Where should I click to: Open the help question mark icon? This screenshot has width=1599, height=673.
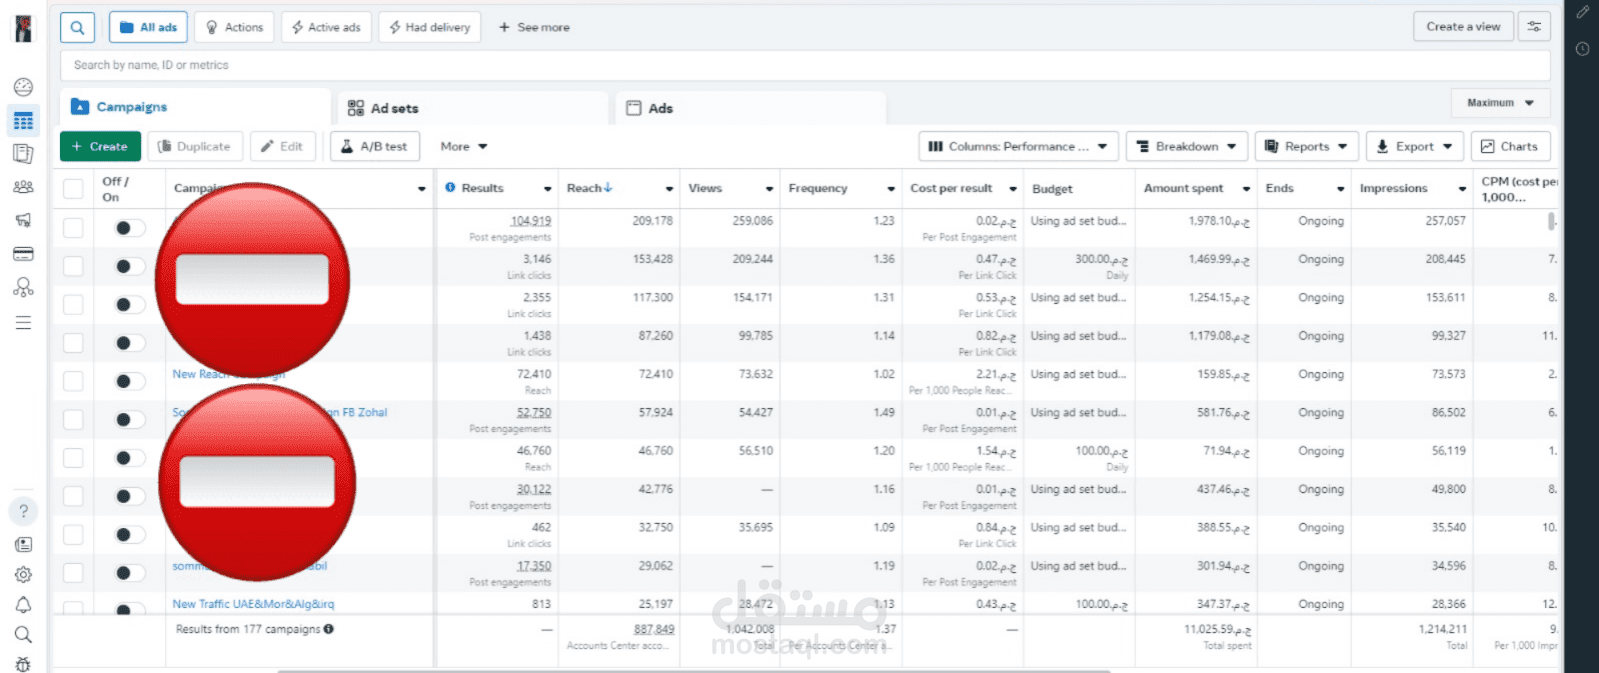tap(23, 511)
